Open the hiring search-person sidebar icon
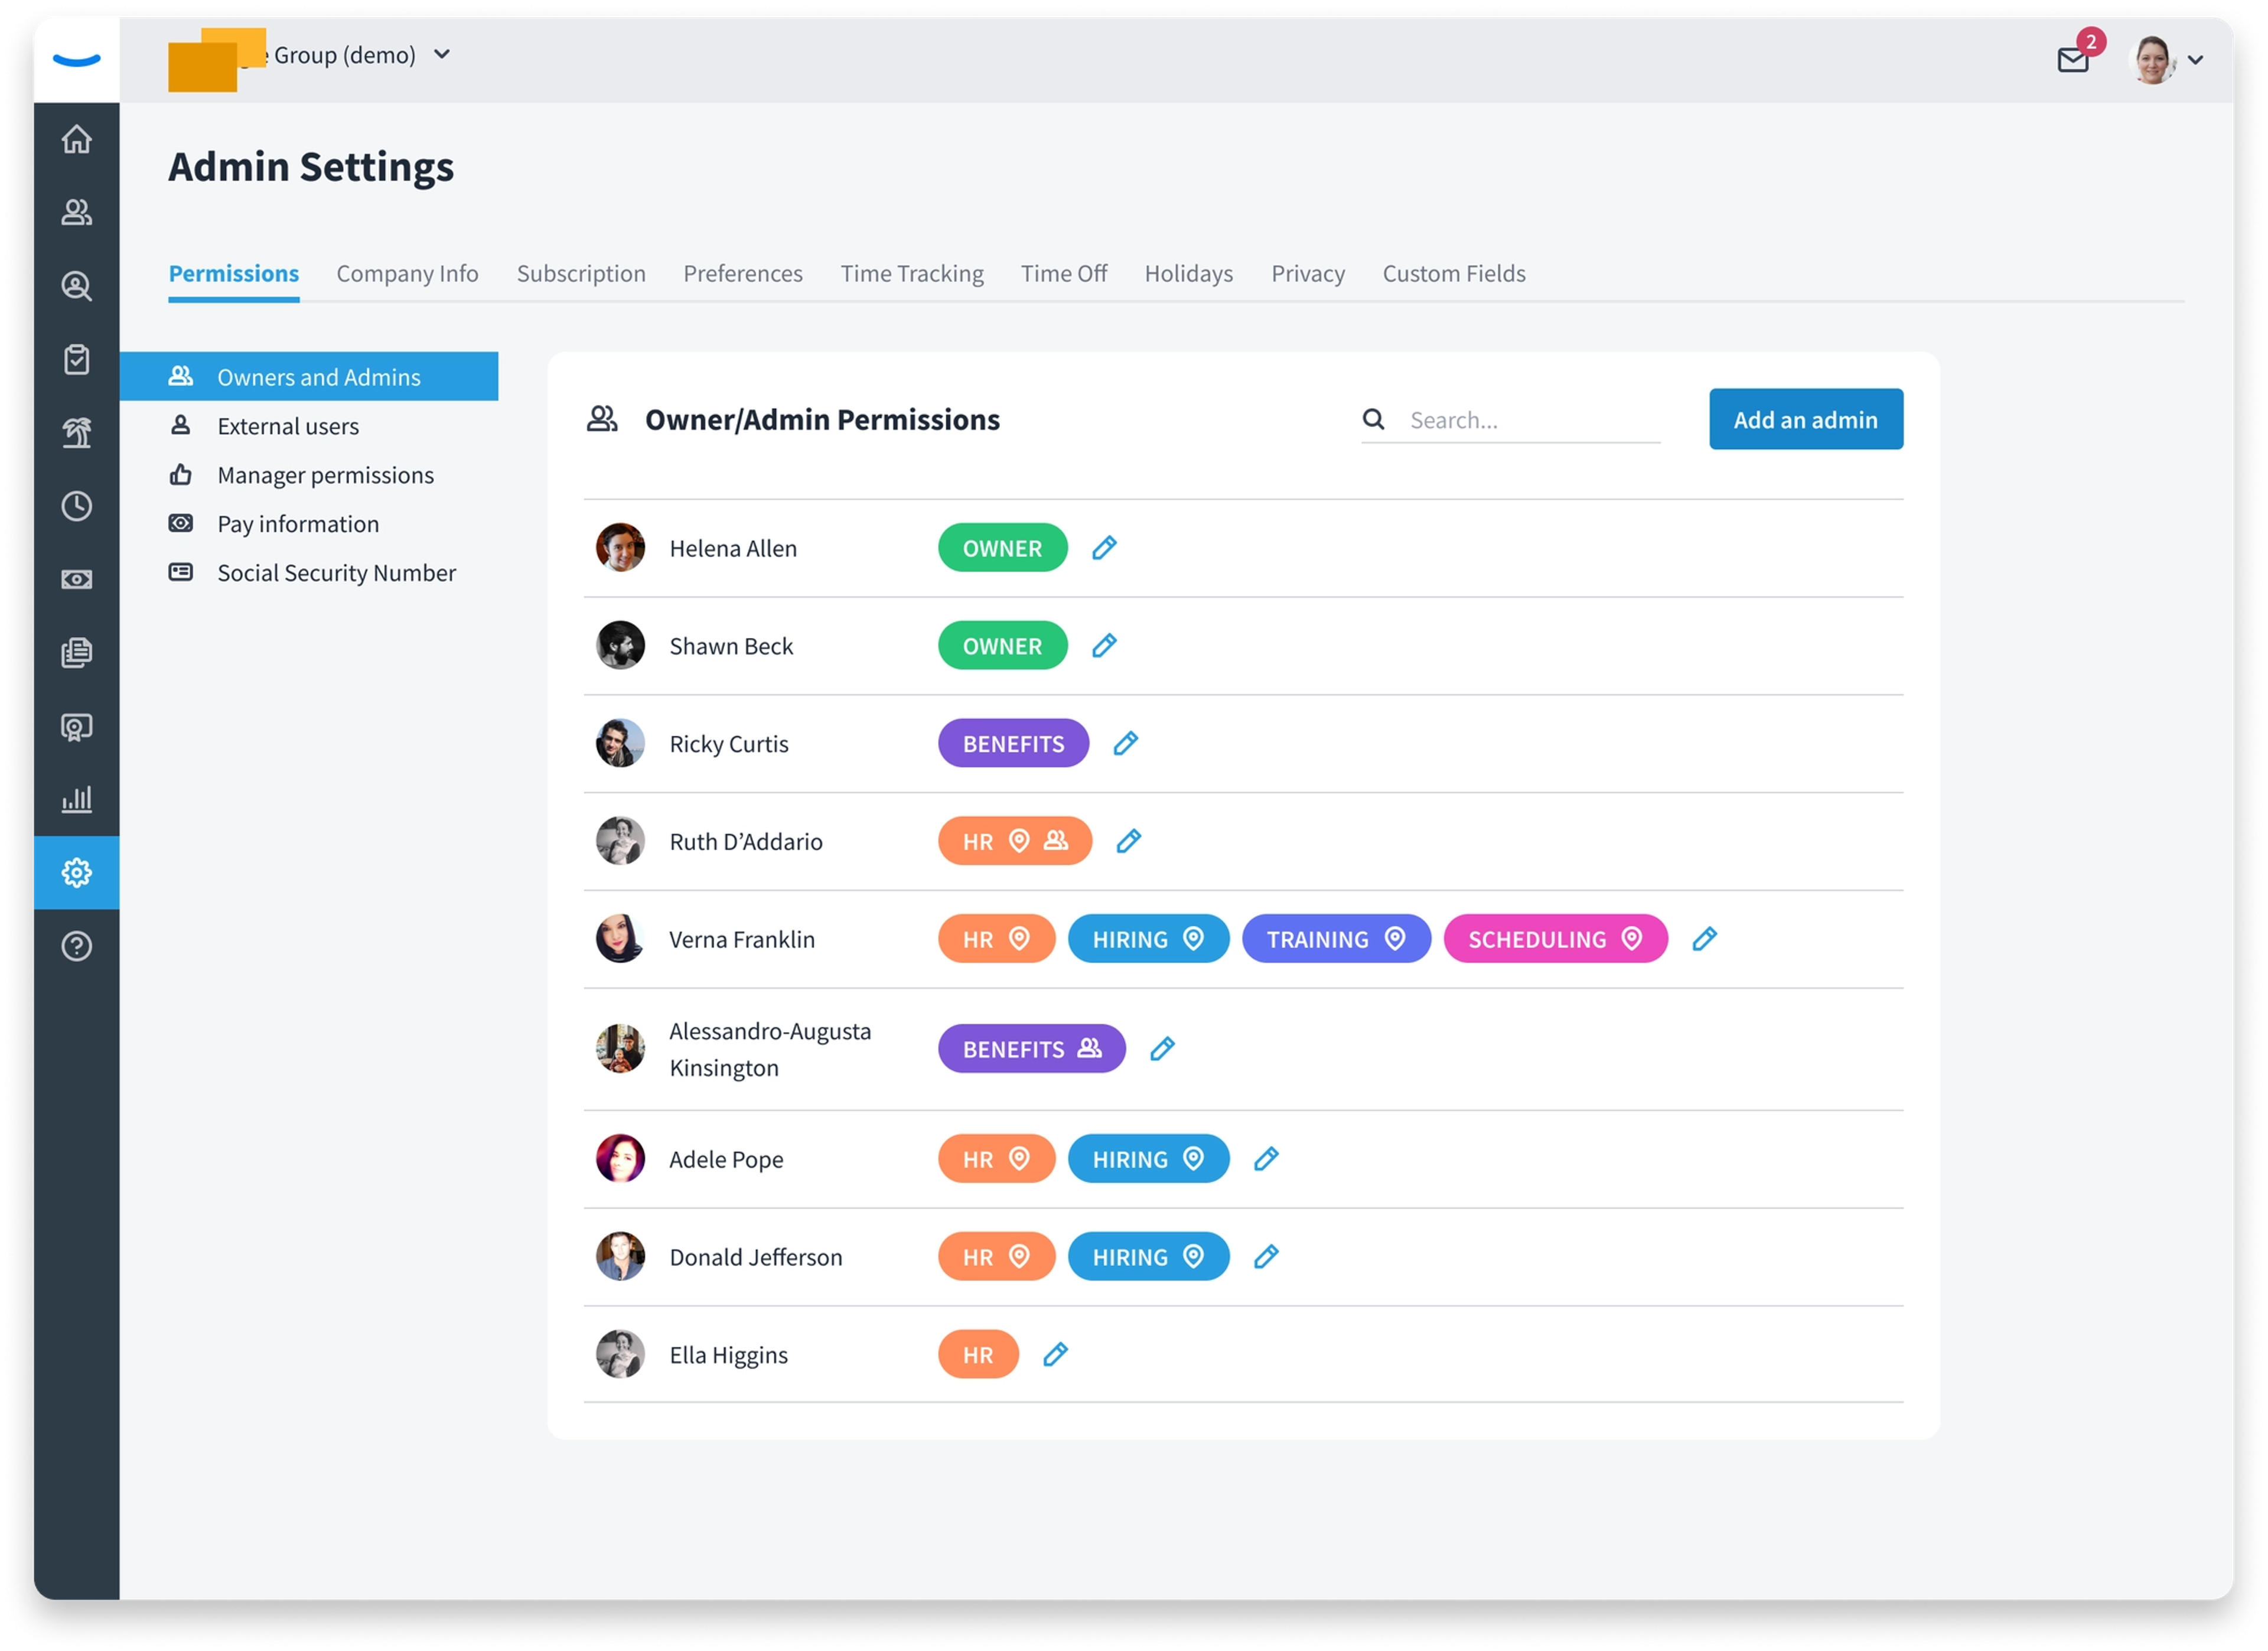This screenshot has width=2268, height=1651. (76, 286)
